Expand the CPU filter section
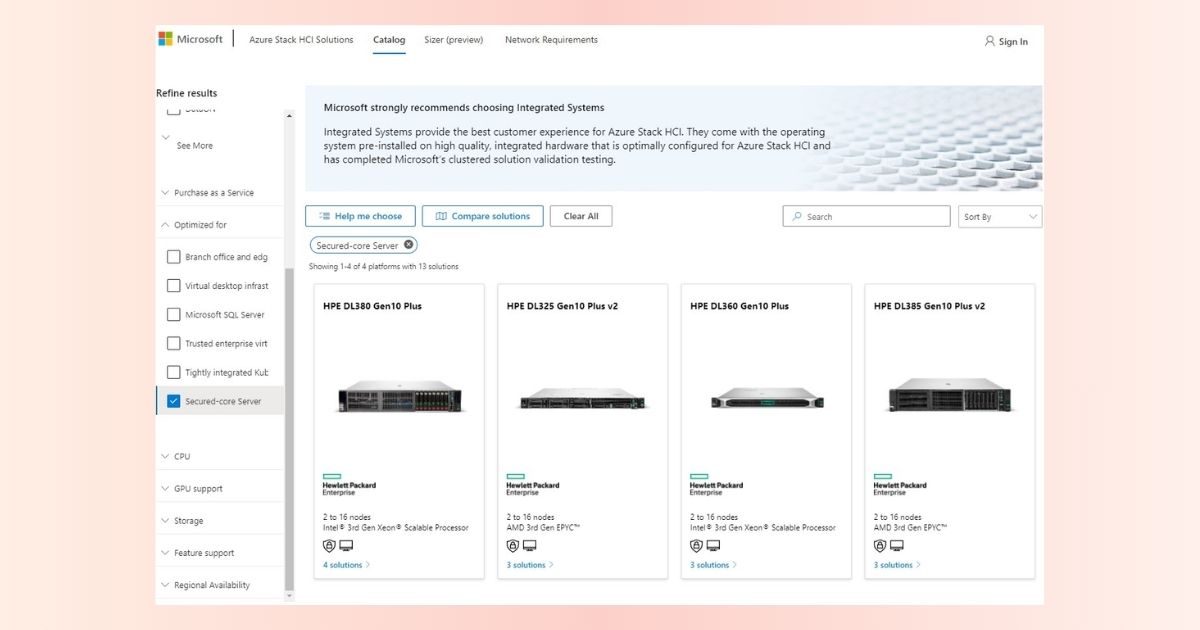This screenshot has width=1200, height=630. pyautogui.click(x=220, y=457)
